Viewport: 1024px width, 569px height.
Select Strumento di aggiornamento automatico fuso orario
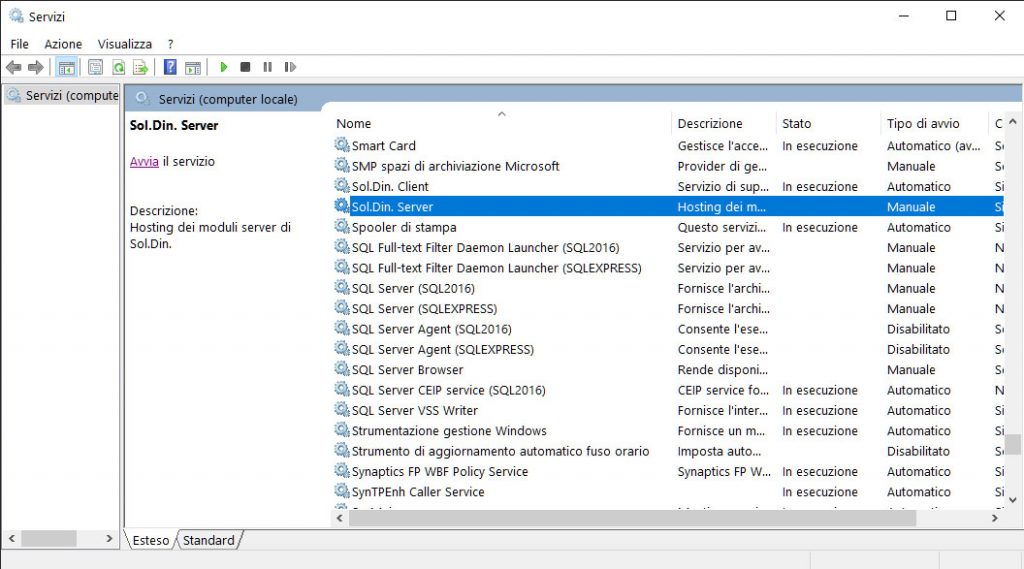point(500,451)
